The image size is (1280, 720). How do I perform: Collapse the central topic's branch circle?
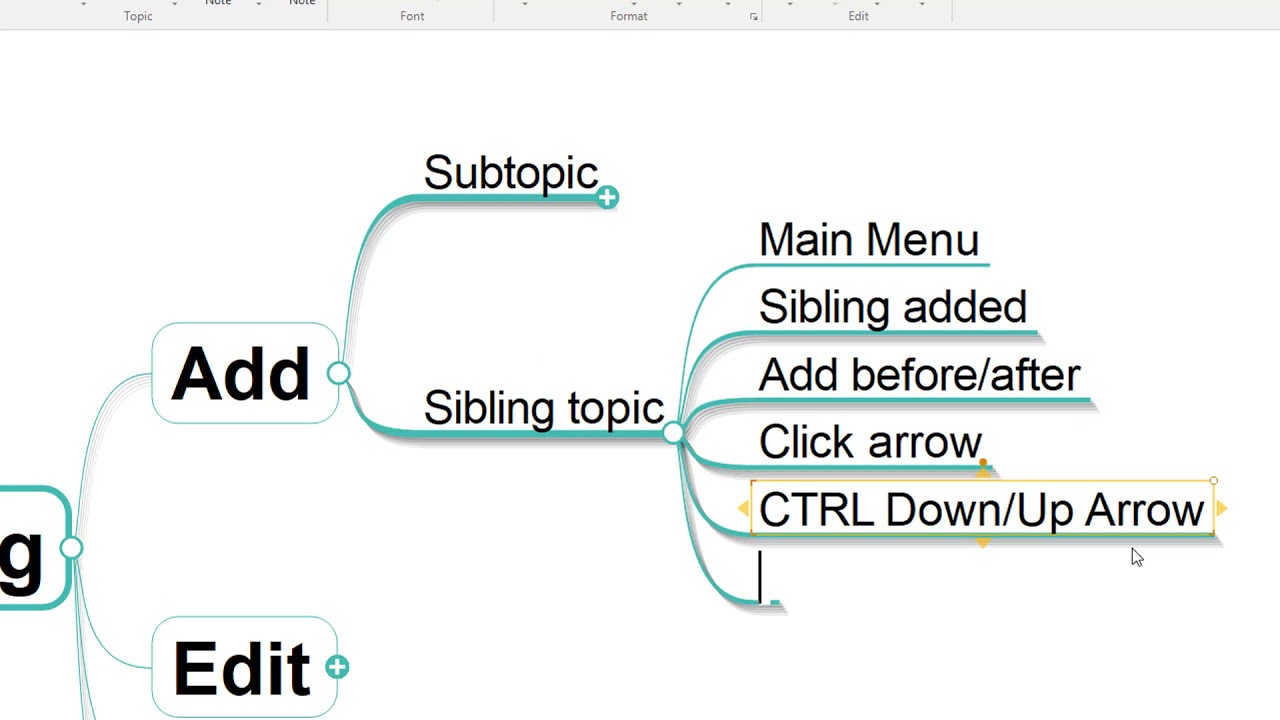(71, 547)
